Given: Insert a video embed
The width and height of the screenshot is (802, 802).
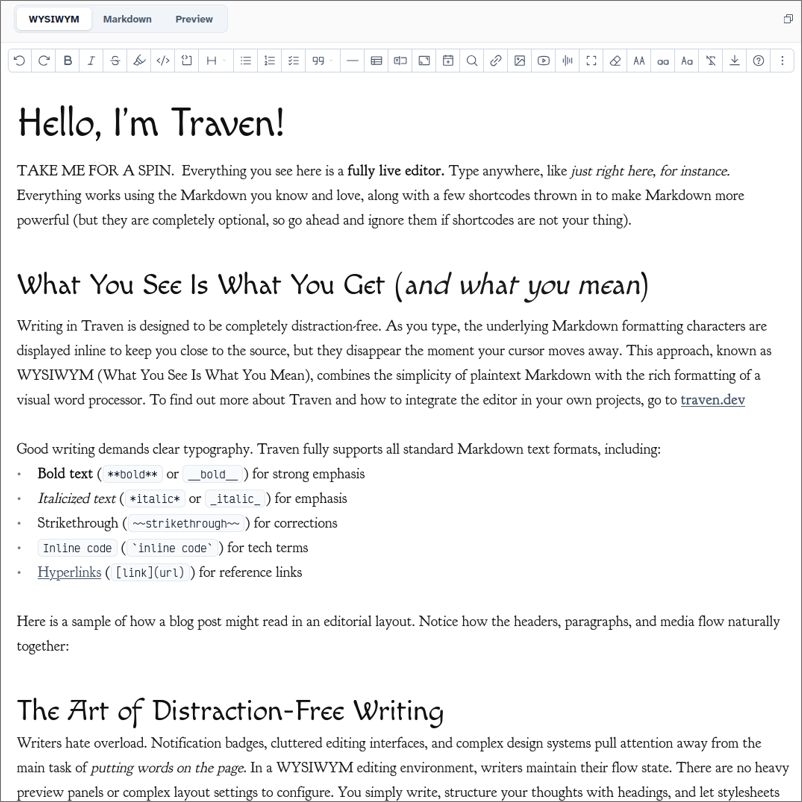Looking at the screenshot, I should coord(543,61).
